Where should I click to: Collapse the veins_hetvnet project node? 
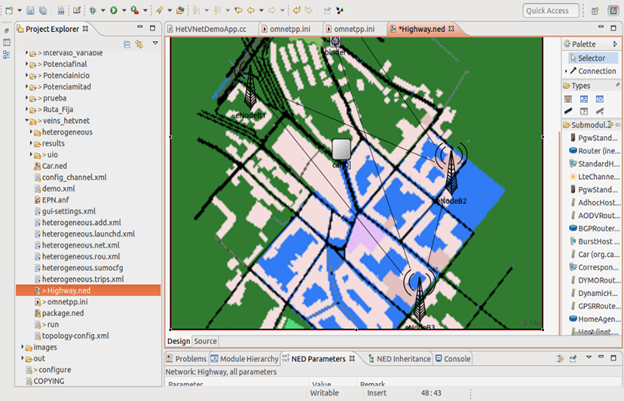(x=27, y=120)
